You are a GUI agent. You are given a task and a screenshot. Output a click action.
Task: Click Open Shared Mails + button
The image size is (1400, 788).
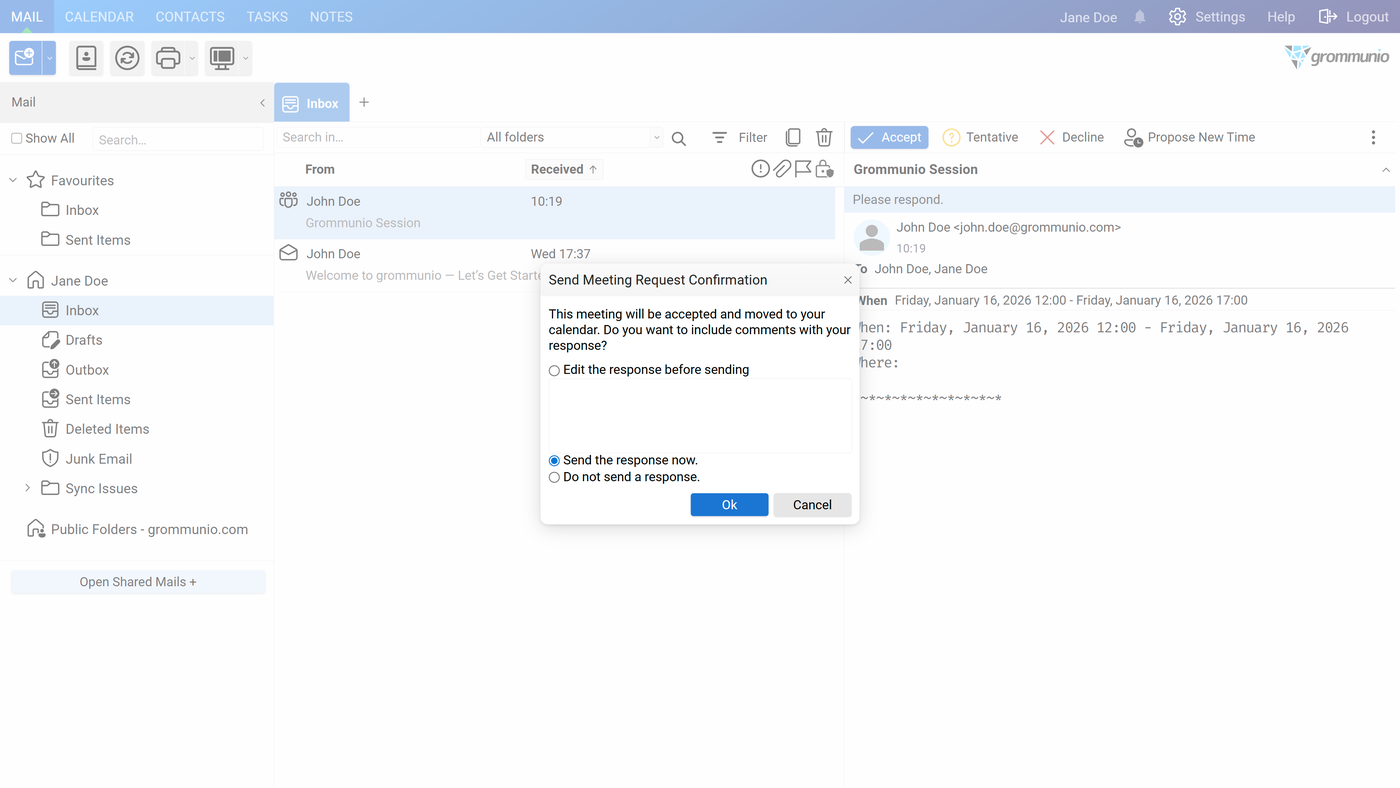tap(138, 582)
